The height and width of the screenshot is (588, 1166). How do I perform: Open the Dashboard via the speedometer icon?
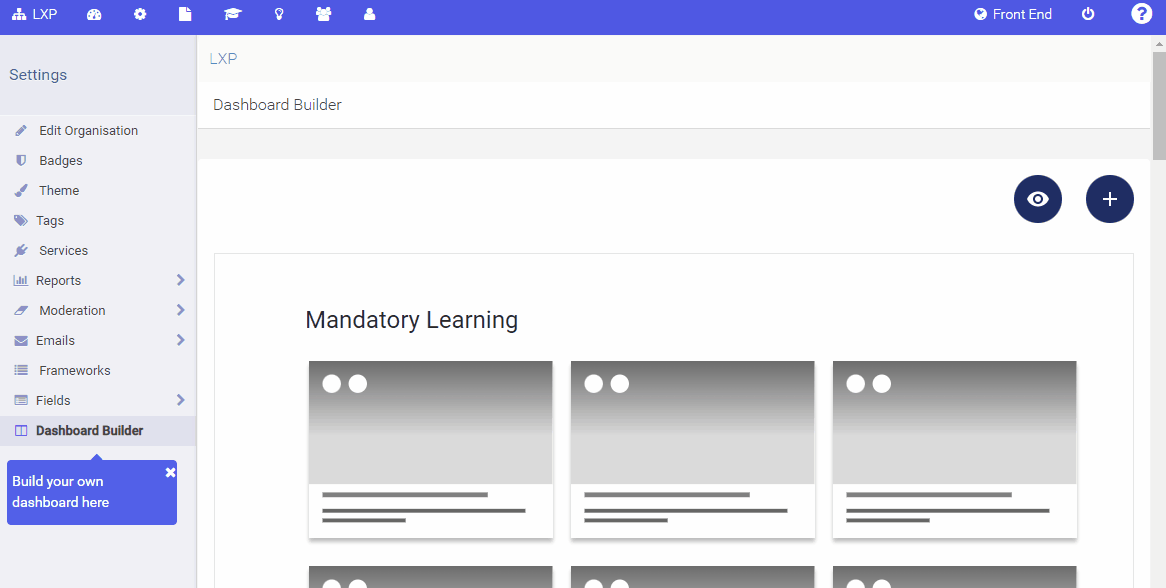(x=94, y=14)
